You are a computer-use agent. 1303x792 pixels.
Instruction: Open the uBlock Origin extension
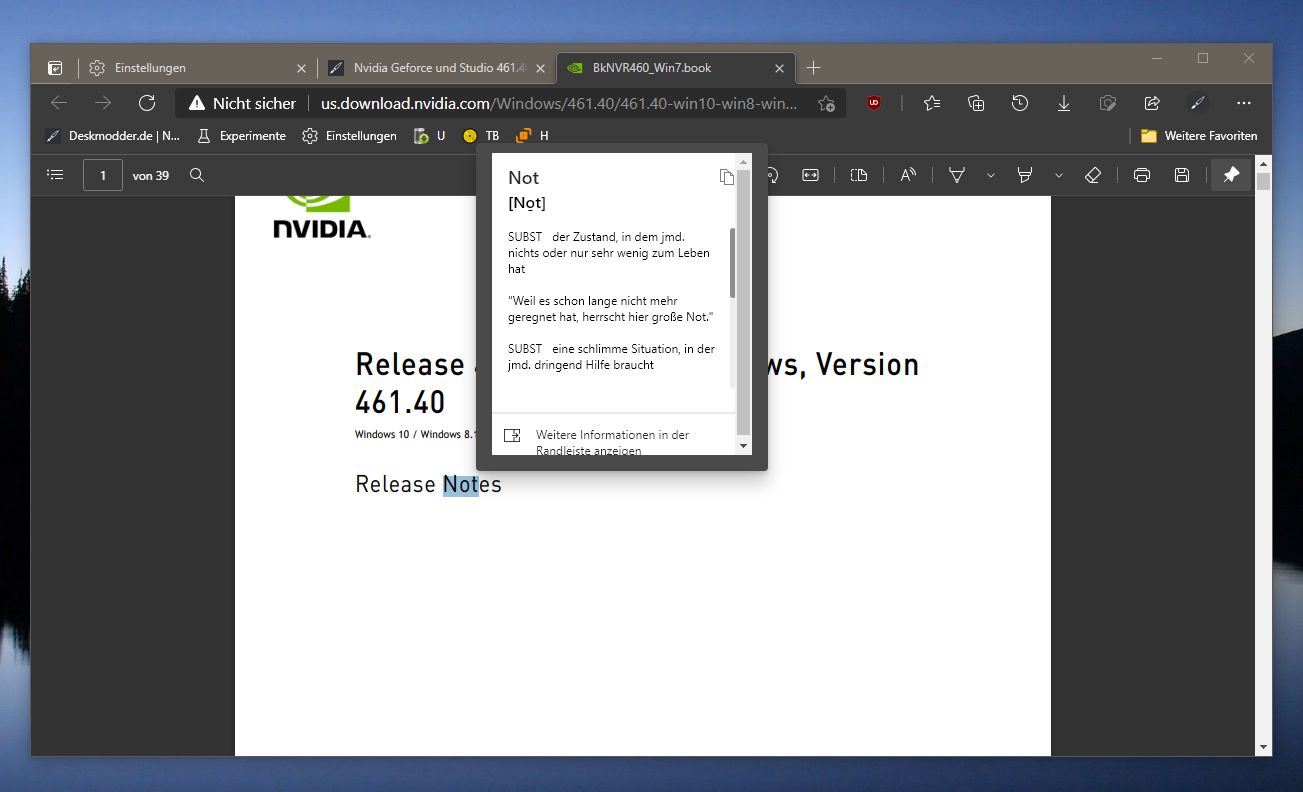[874, 102]
